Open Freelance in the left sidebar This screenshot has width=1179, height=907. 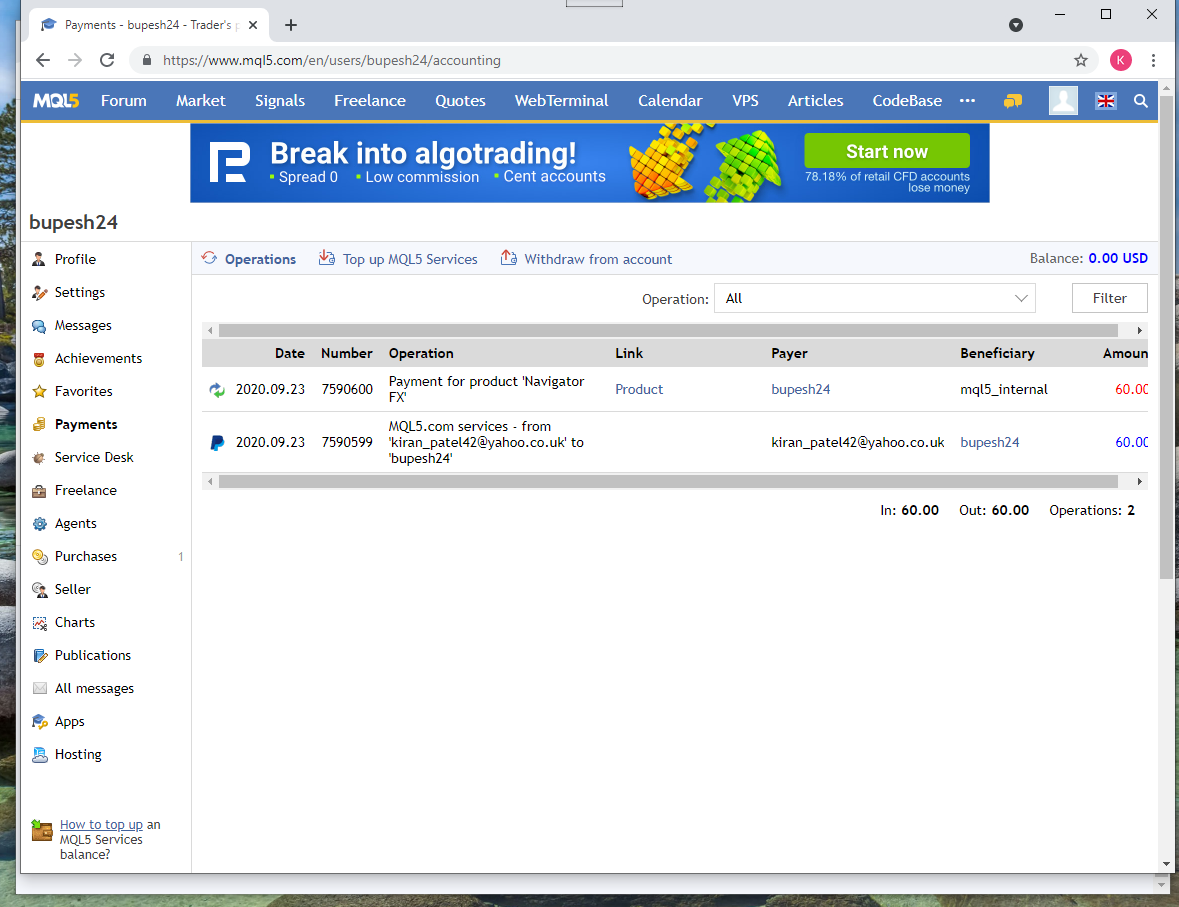coord(86,491)
